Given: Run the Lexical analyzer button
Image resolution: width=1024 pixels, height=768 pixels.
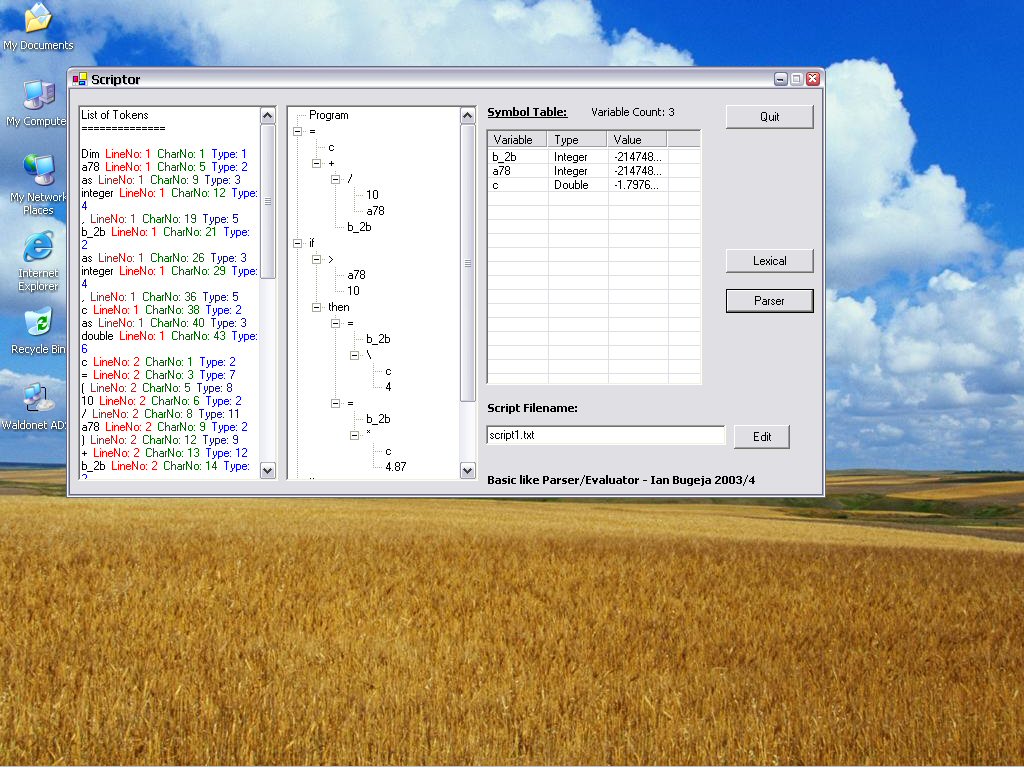Looking at the screenshot, I should coord(769,261).
